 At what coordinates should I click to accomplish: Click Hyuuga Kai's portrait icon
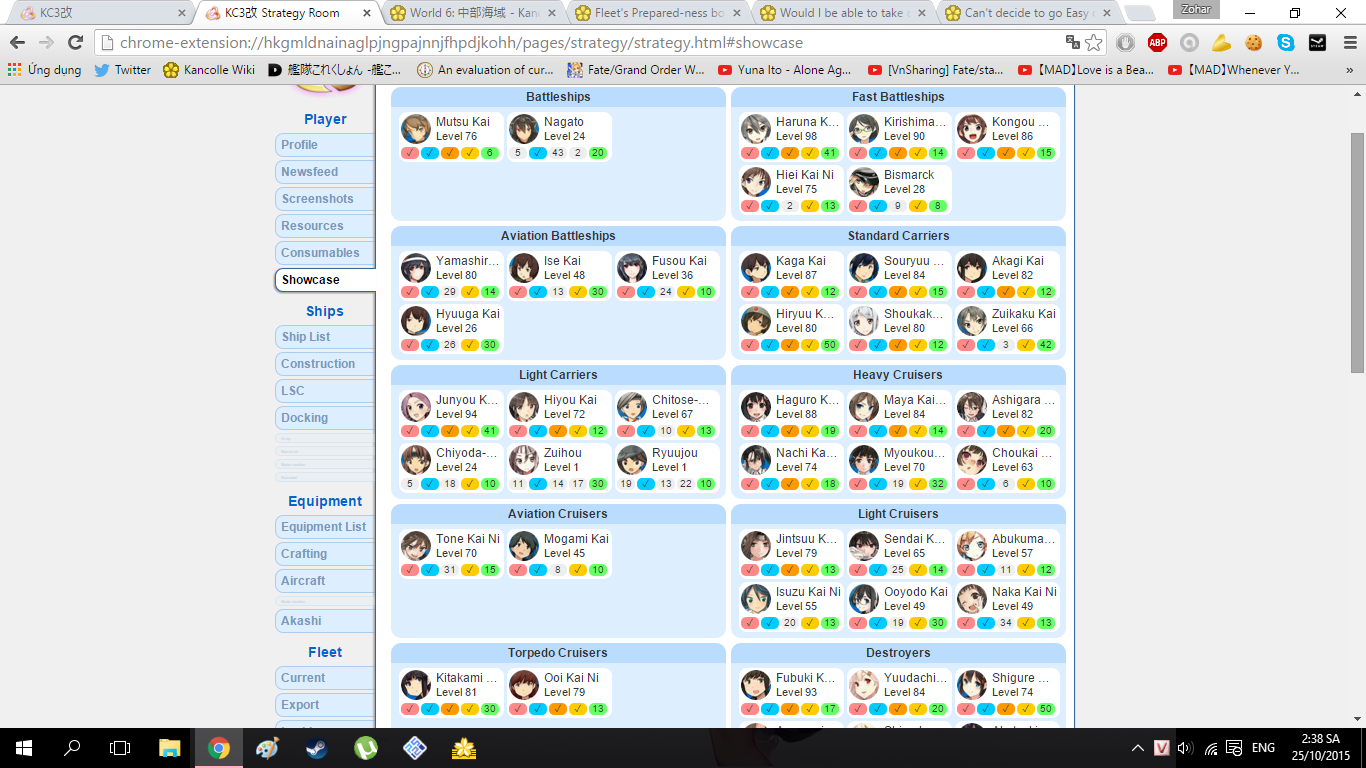(x=416, y=321)
